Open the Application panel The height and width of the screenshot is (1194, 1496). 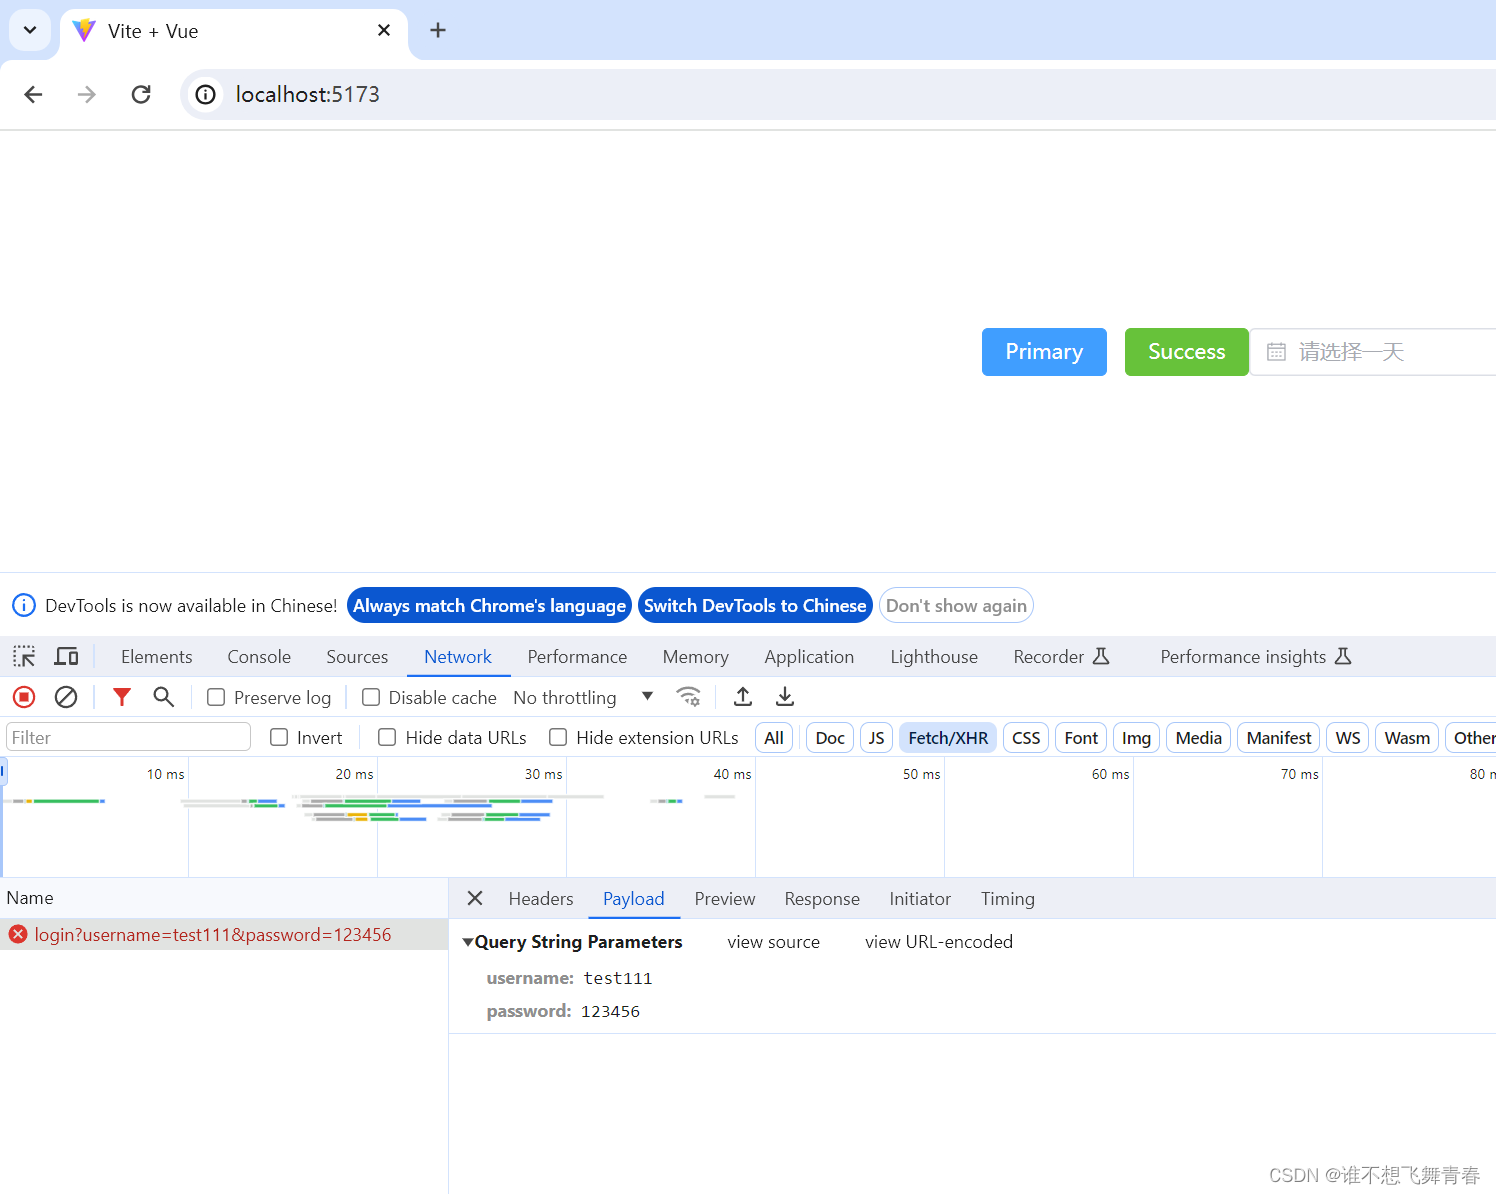809,656
